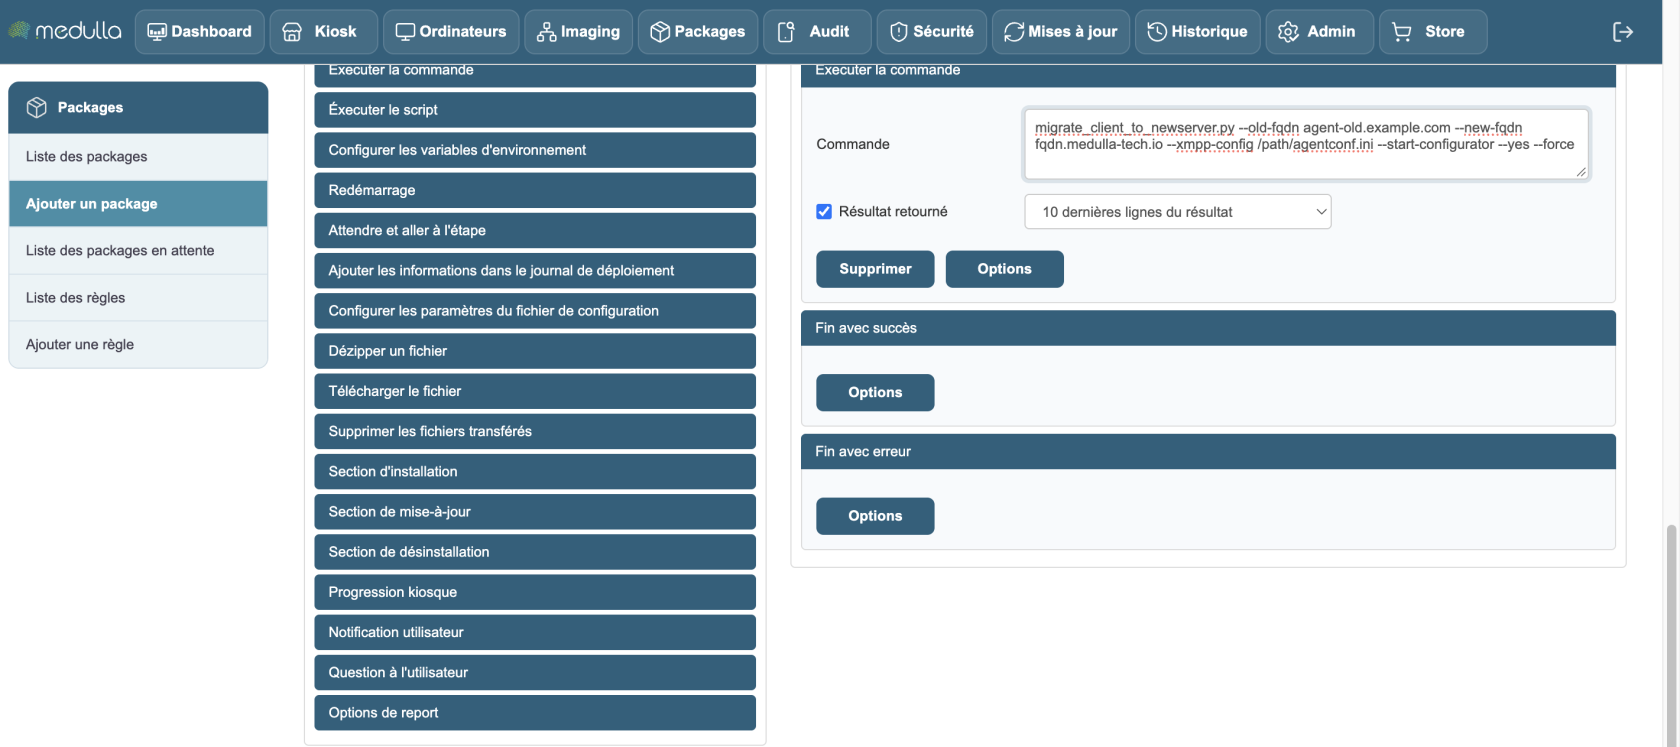Log out using the exit icon

pos(1623,32)
